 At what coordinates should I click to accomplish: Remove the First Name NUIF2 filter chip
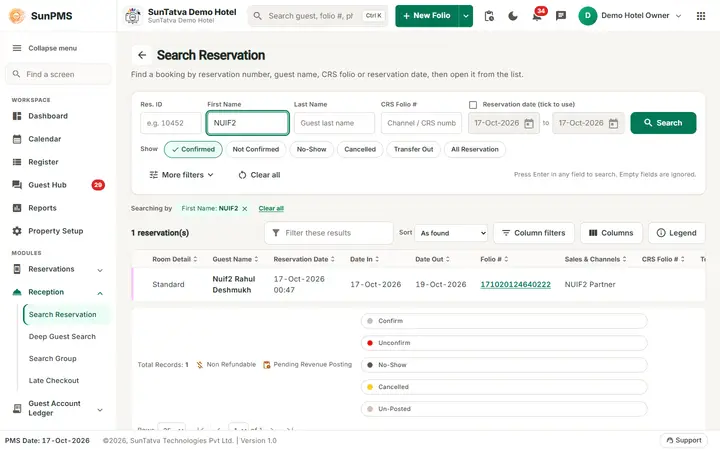coord(245,208)
